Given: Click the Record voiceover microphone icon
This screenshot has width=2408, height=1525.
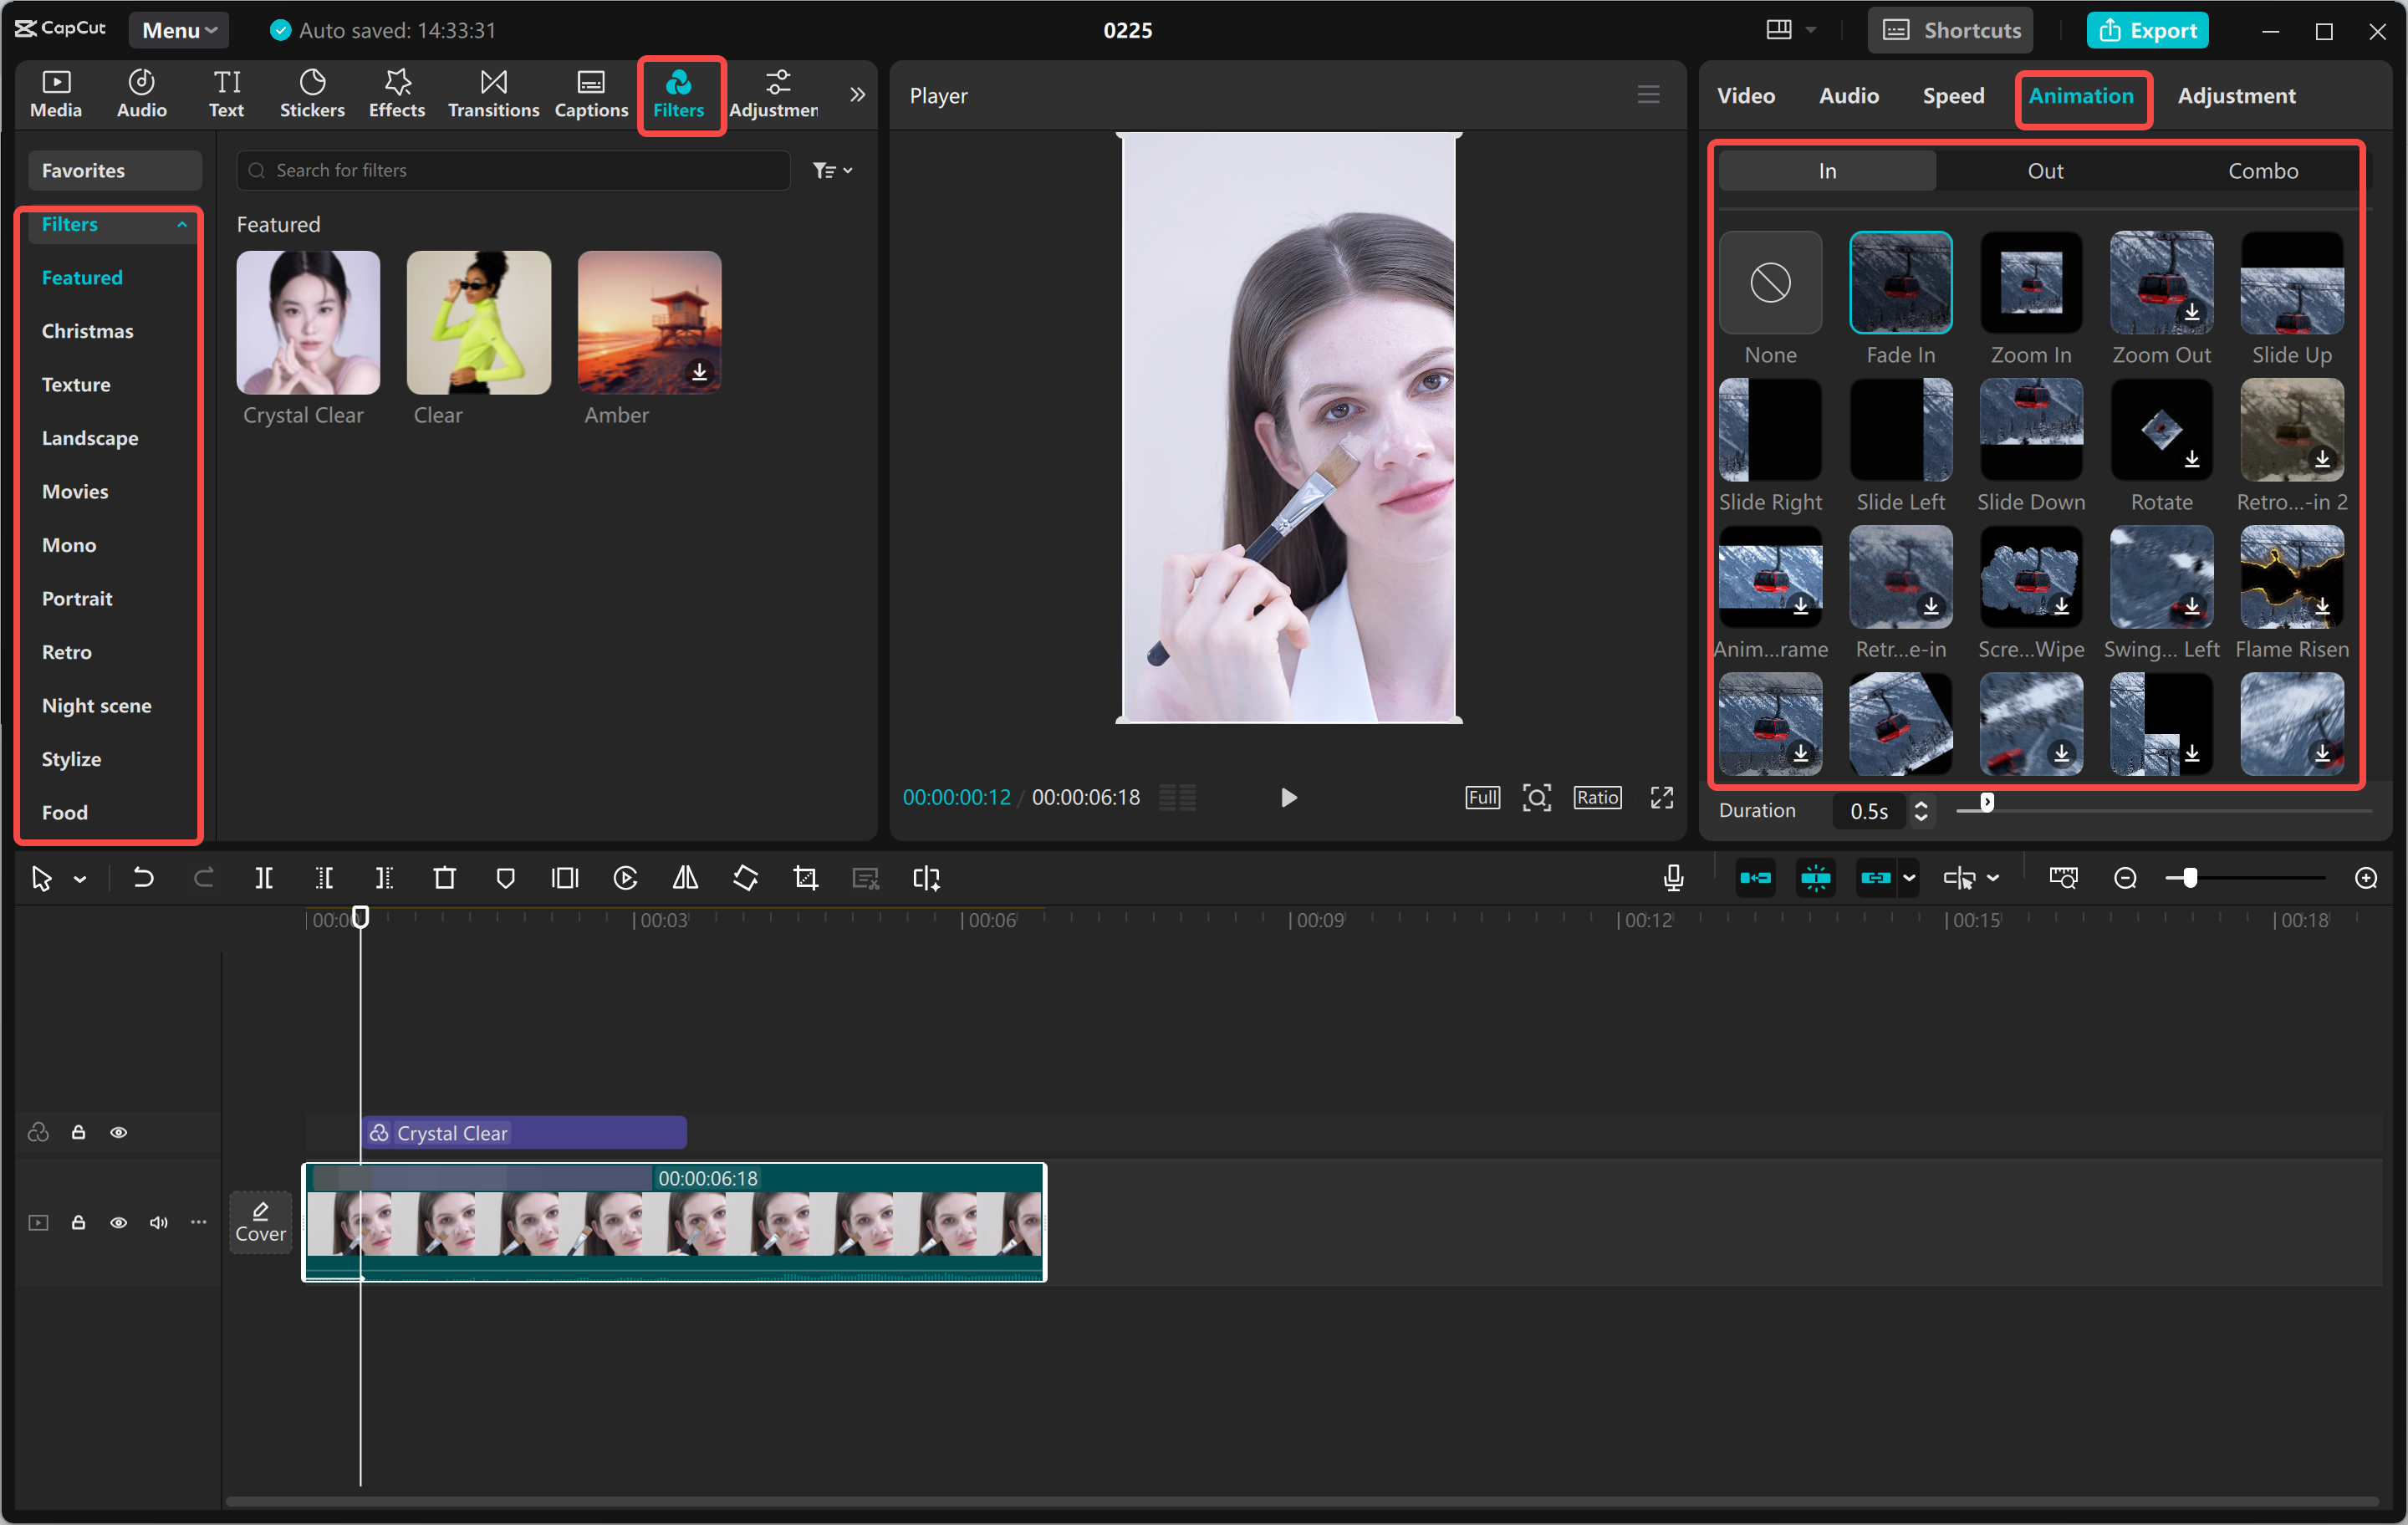Looking at the screenshot, I should [1672, 878].
